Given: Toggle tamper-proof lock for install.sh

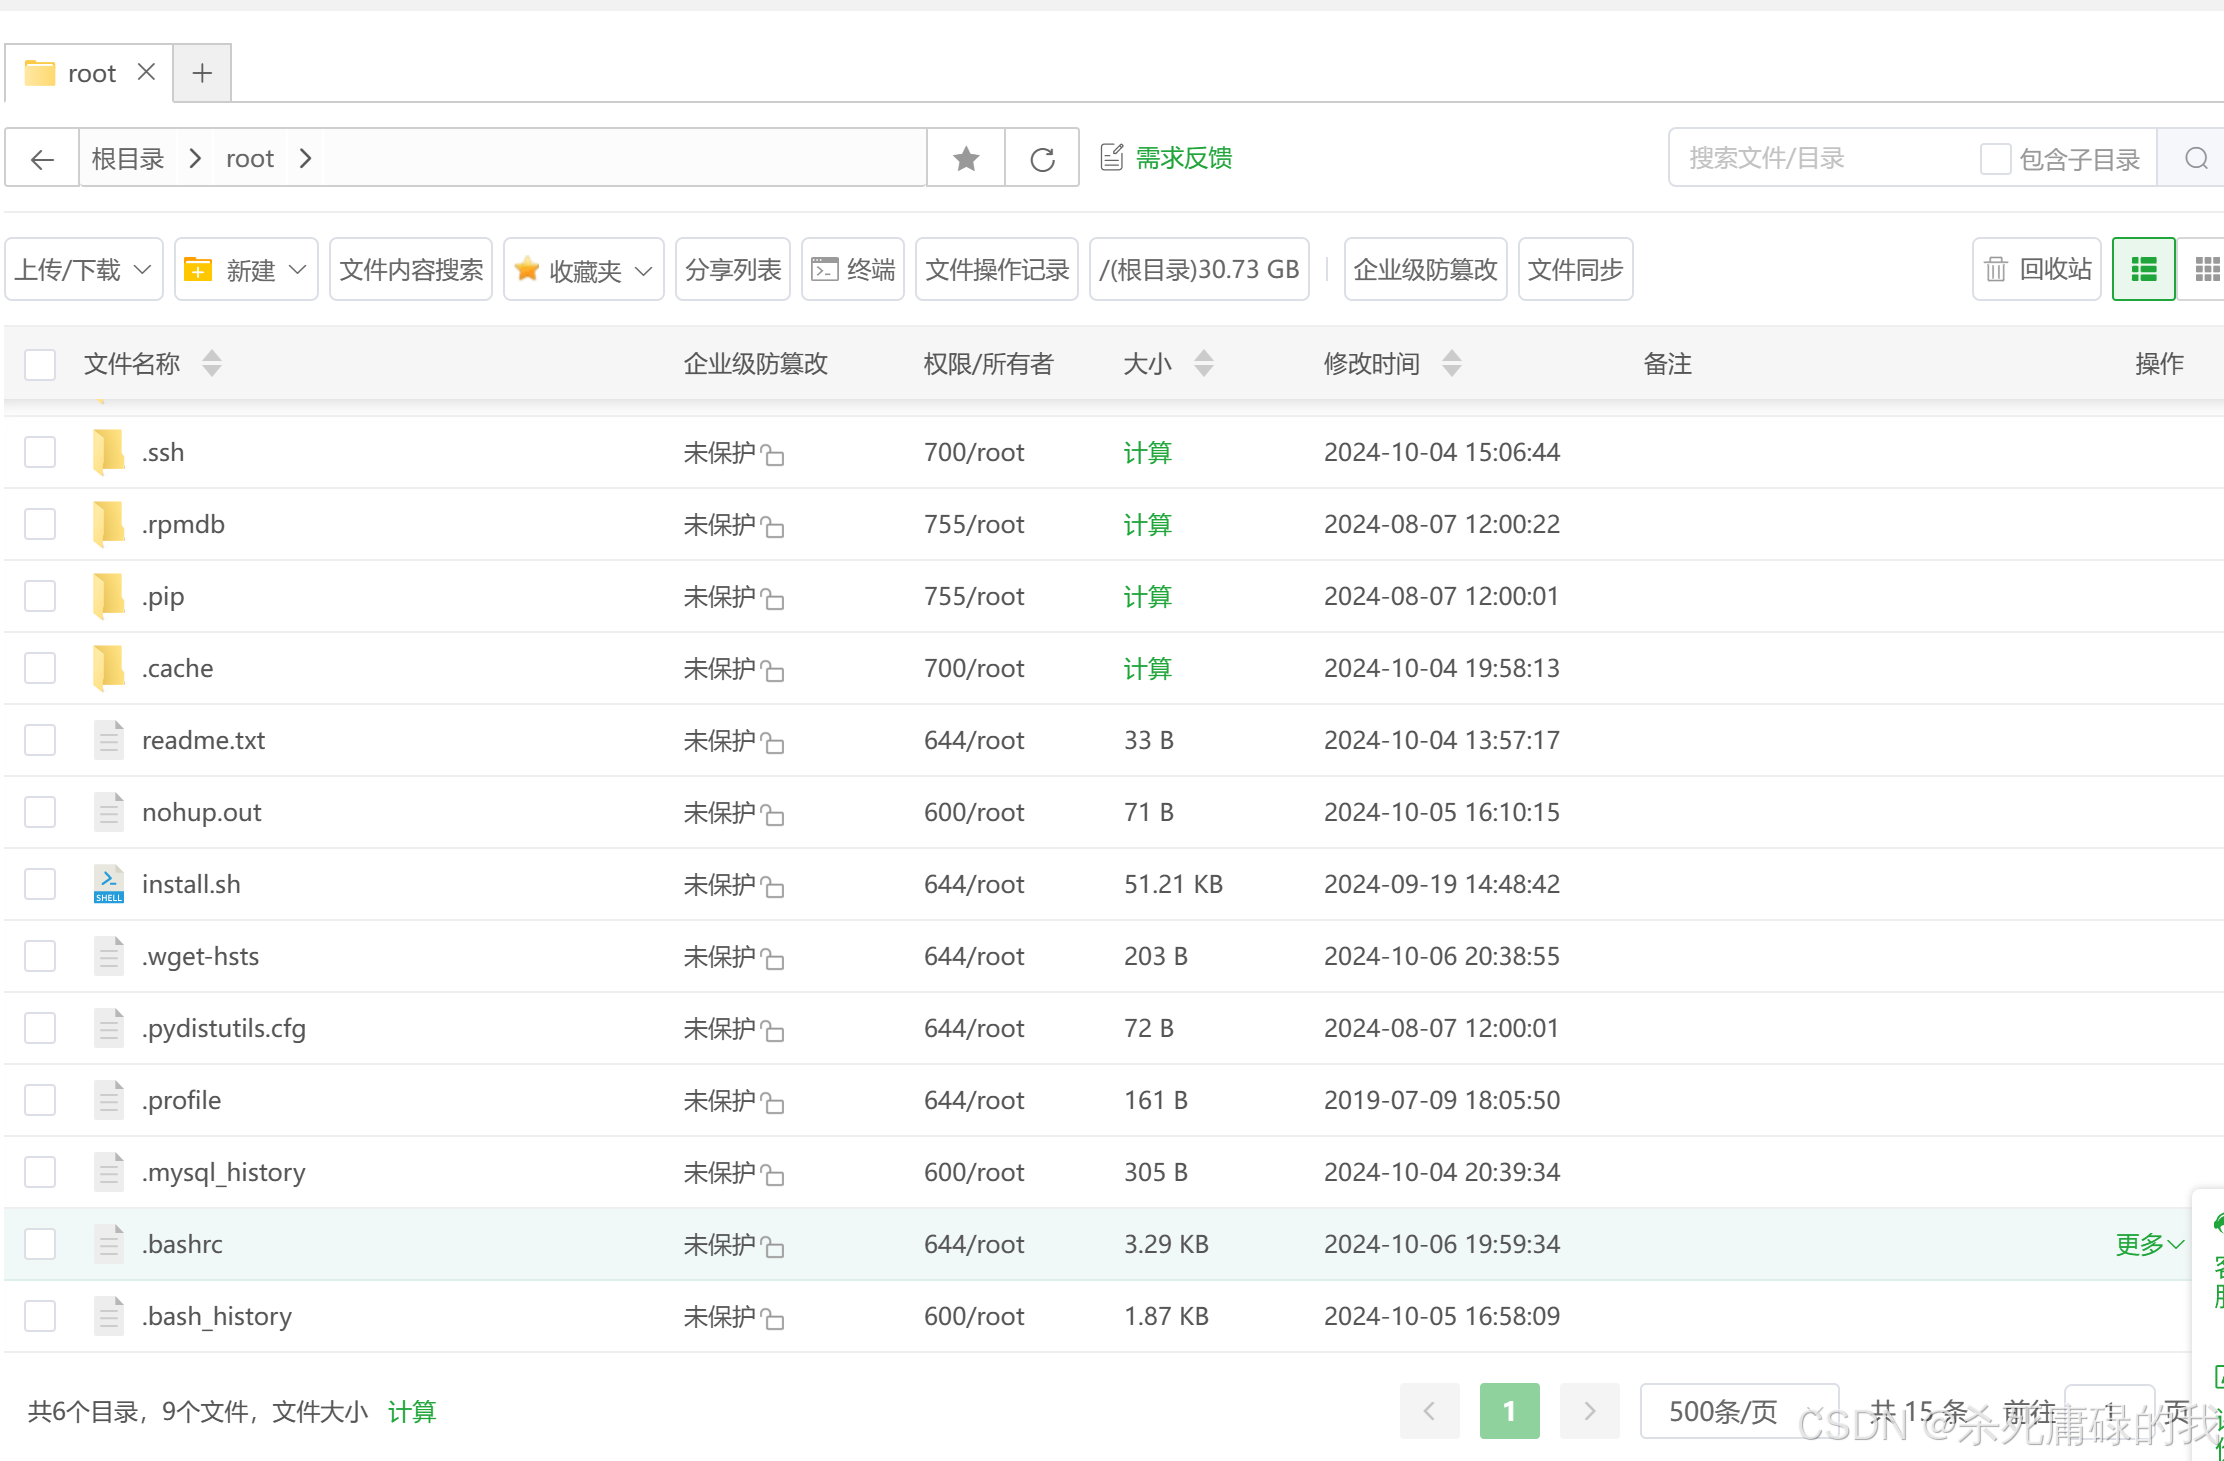Looking at the screenshot, I should 772,887.
